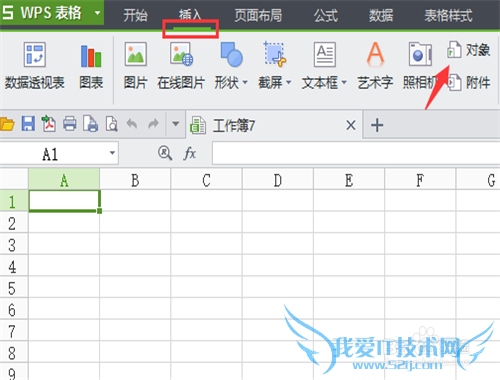Expand the Text Box (文本框) dropdown arrow
Viewport: 500px width, 380px height.
(344, 82)
